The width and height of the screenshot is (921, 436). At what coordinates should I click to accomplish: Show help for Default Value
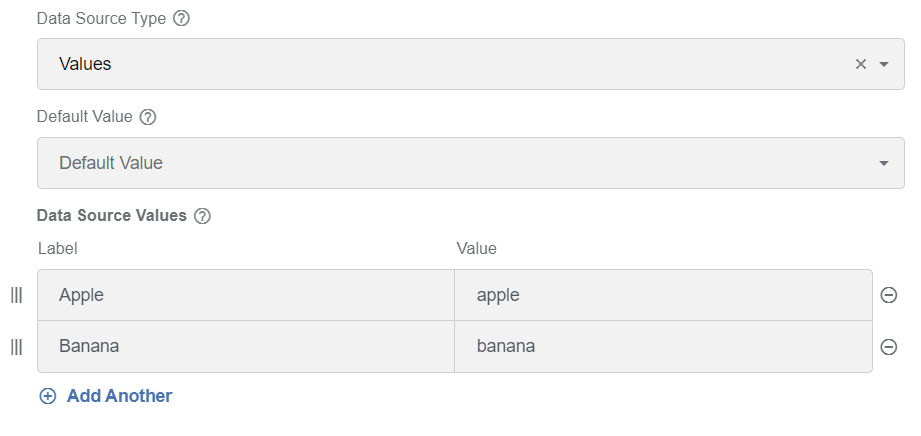(x=147, y=118)
